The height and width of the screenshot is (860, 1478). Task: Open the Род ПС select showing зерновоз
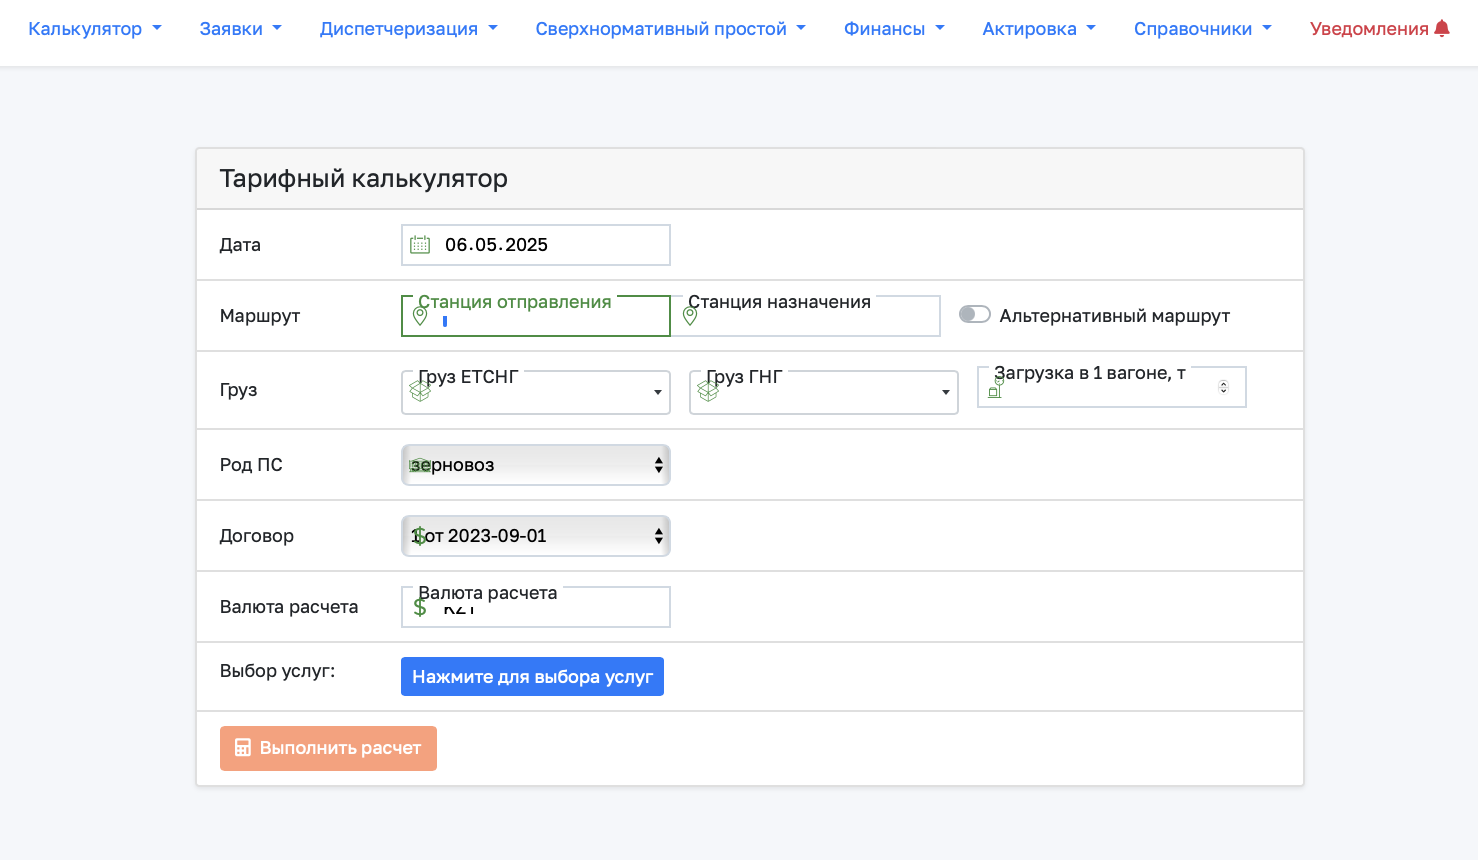click(x=536, y=465)
